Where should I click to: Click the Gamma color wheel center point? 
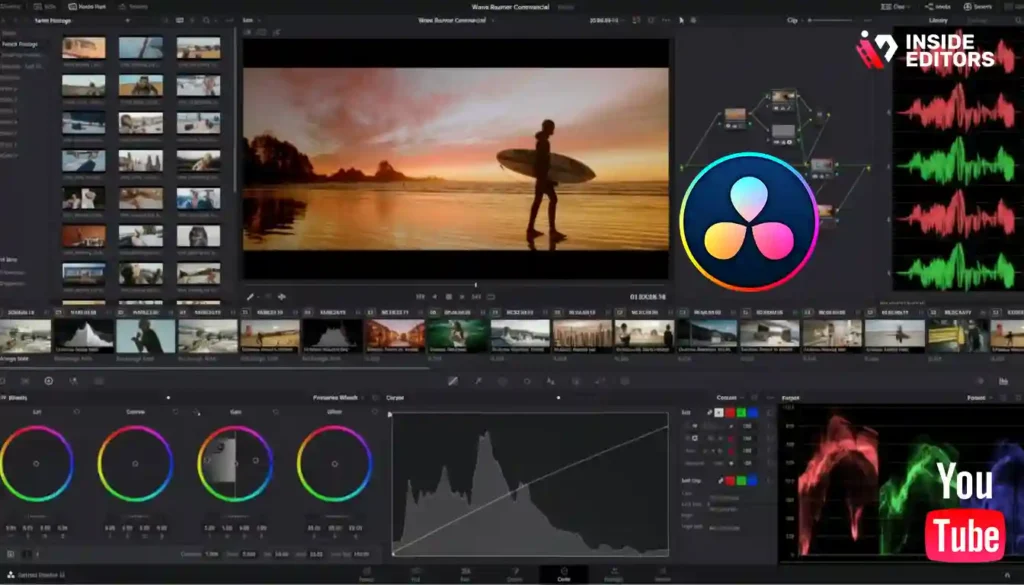pos(135,464)
